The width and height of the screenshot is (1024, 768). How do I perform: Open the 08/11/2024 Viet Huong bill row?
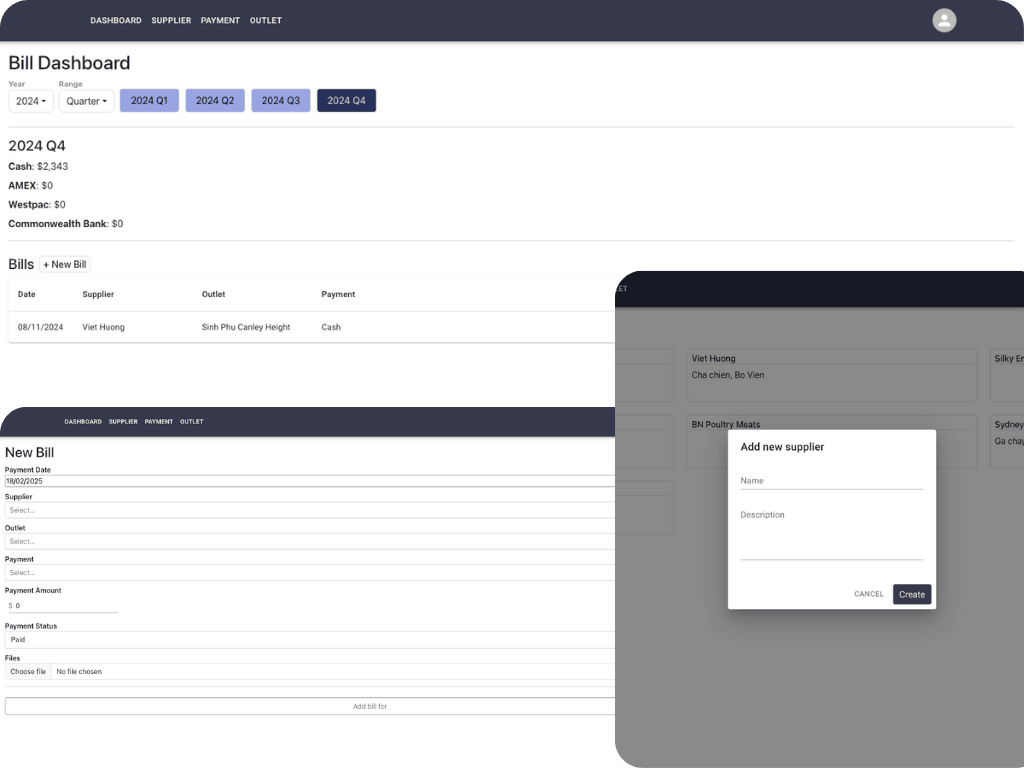point(200,327)
